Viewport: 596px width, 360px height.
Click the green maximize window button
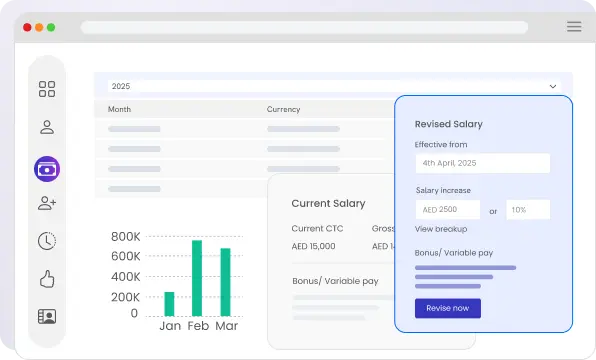51,27
